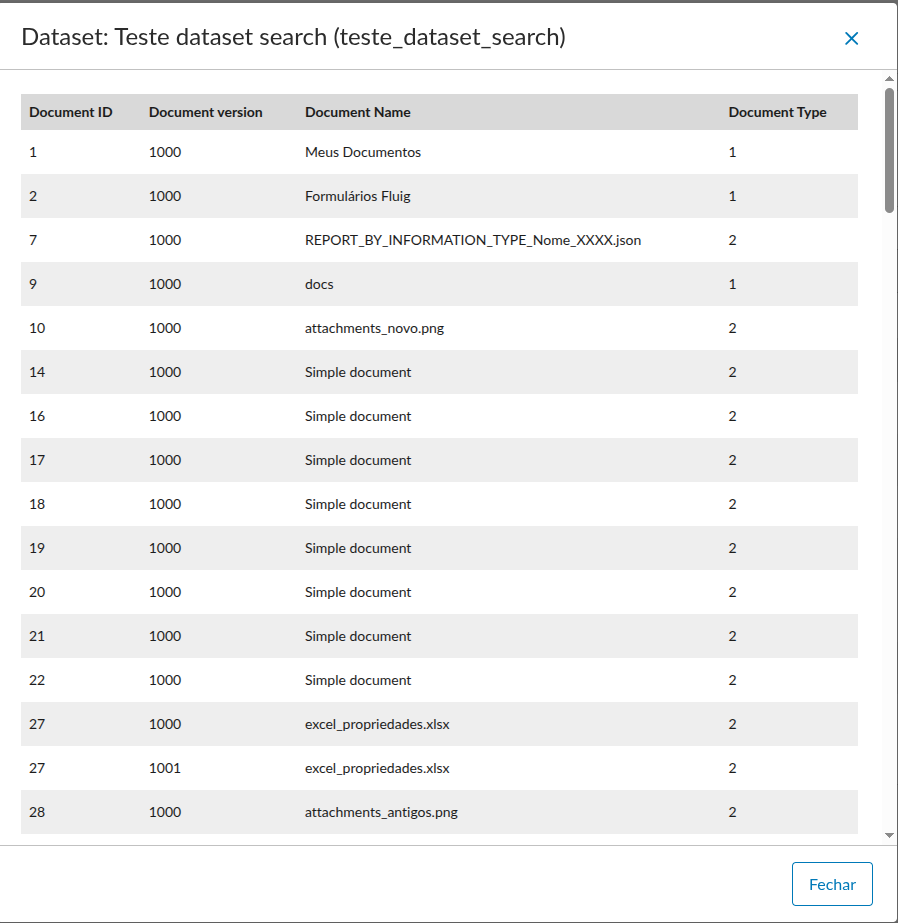Viewport: 898px width, 923px height.
Task: Select excel_propriedades.xlsx version 1000 row
Action: (377, 724)
